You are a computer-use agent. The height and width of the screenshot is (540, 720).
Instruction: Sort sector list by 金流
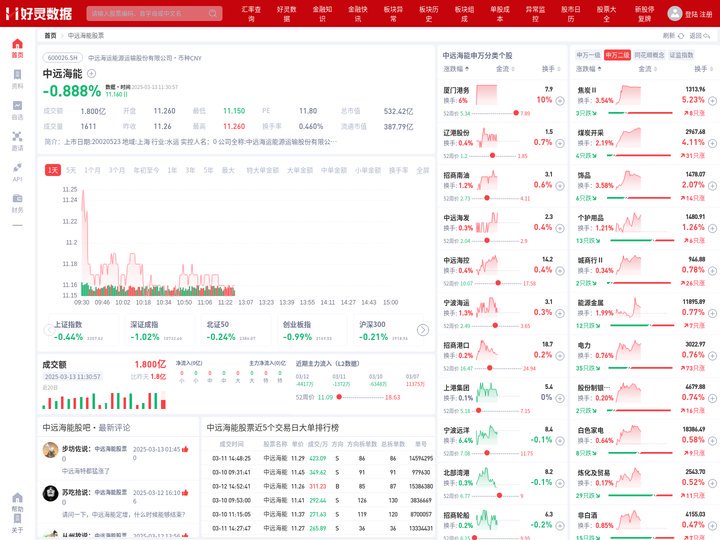647,69
